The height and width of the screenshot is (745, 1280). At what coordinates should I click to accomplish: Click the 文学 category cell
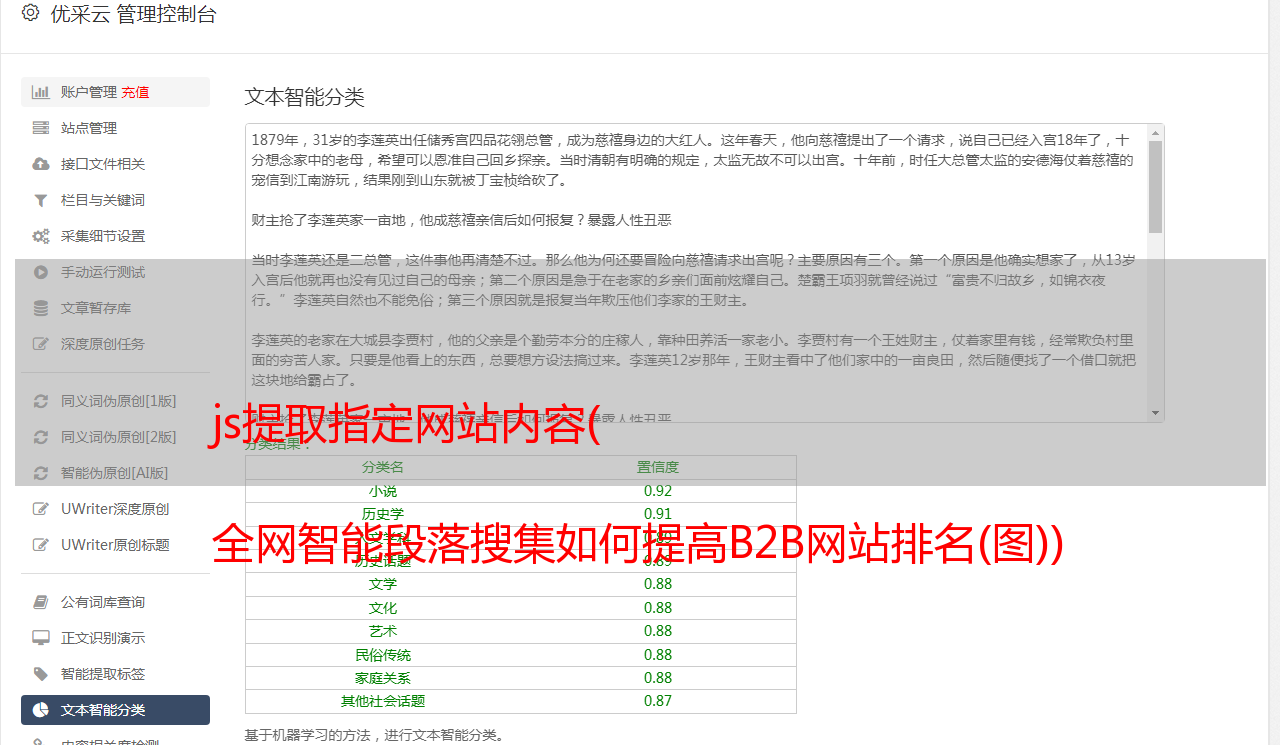[383, 584]
